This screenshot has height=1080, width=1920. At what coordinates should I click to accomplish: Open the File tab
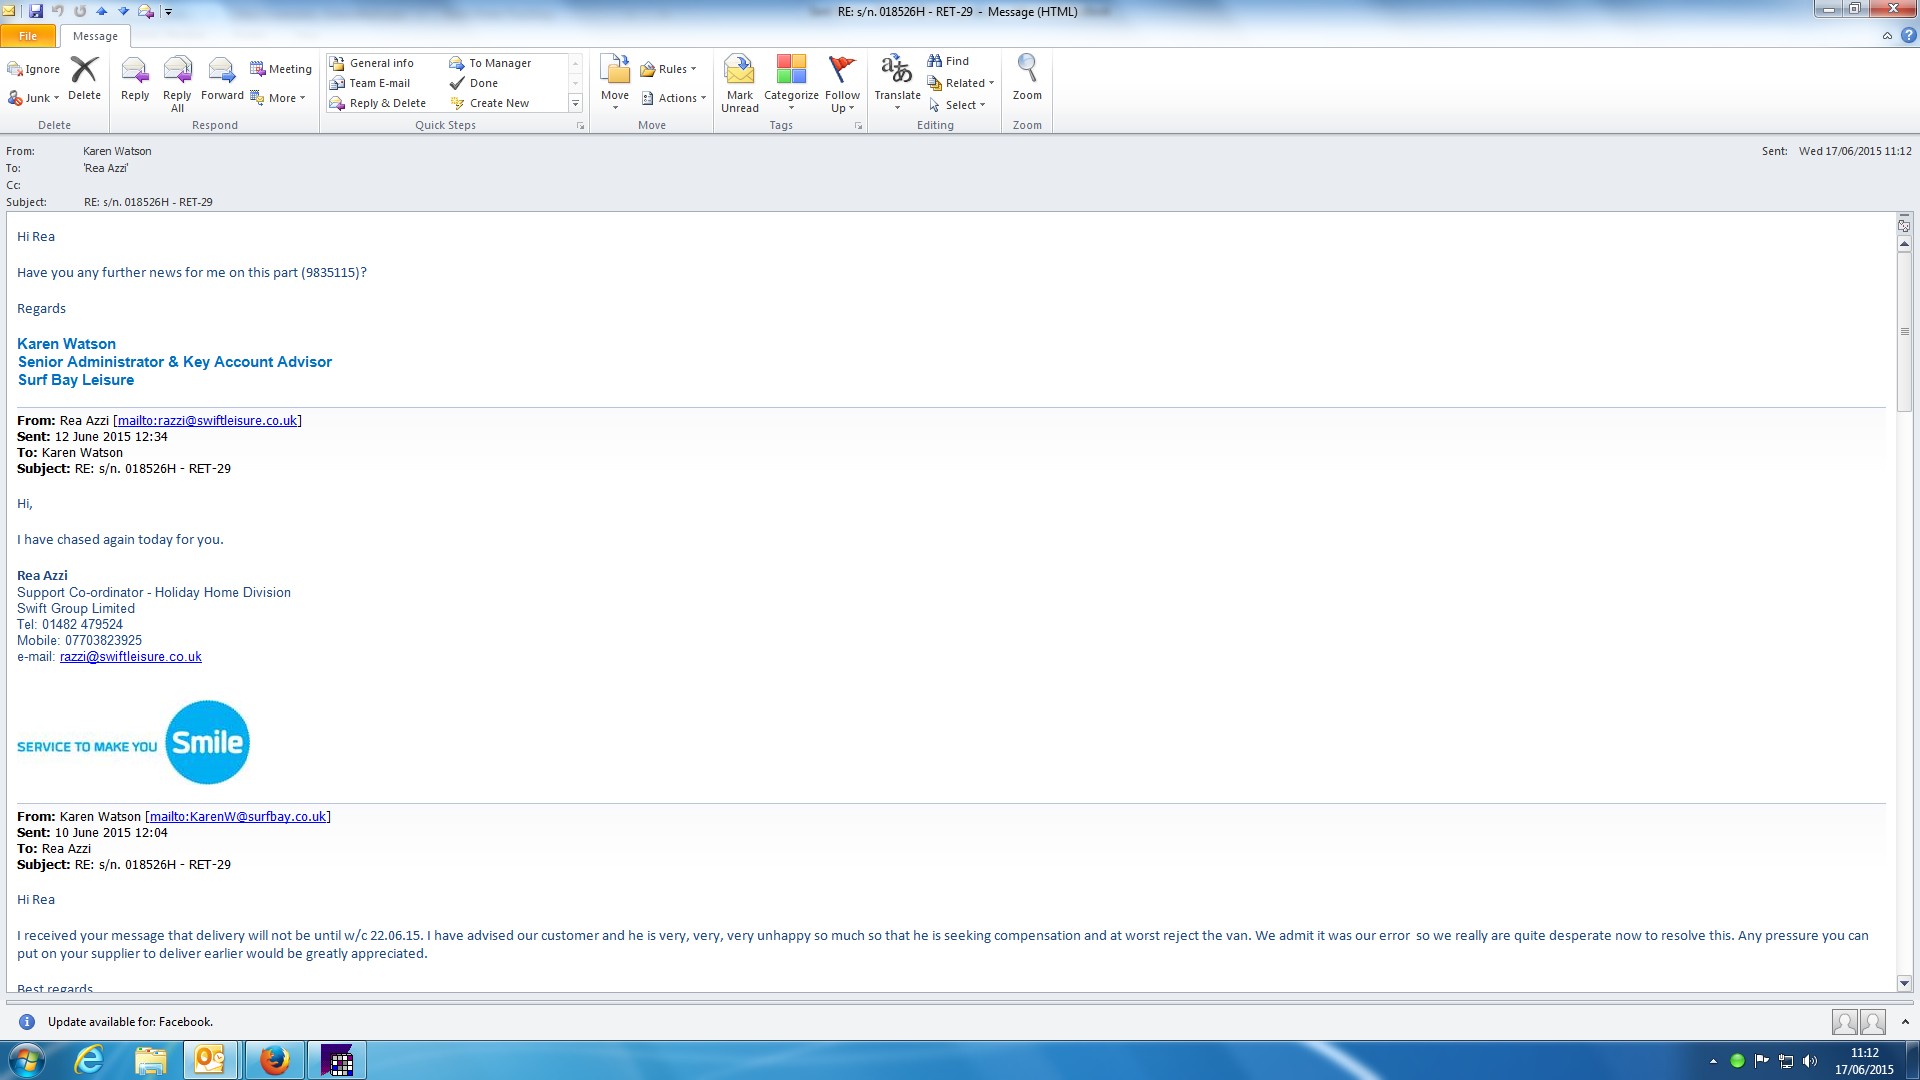point(28,36)
